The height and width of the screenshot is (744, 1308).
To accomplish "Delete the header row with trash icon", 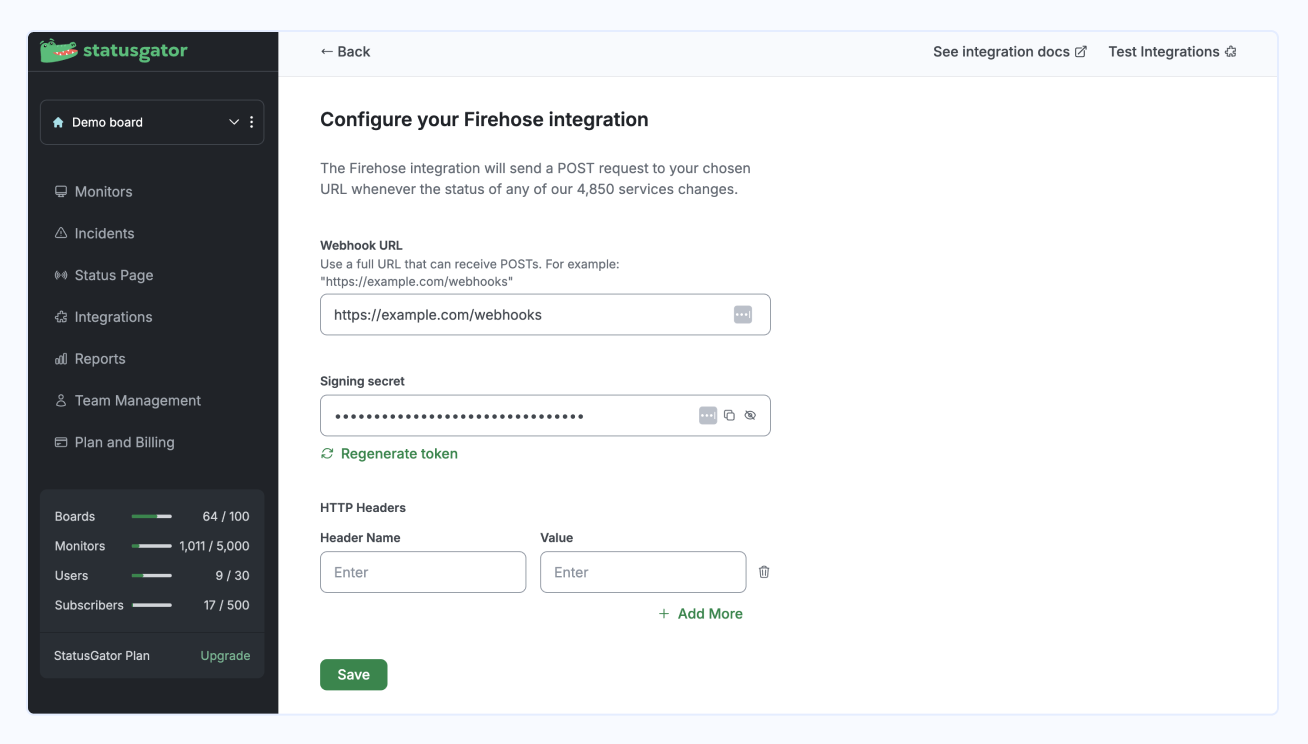I will tap(764, 572).
